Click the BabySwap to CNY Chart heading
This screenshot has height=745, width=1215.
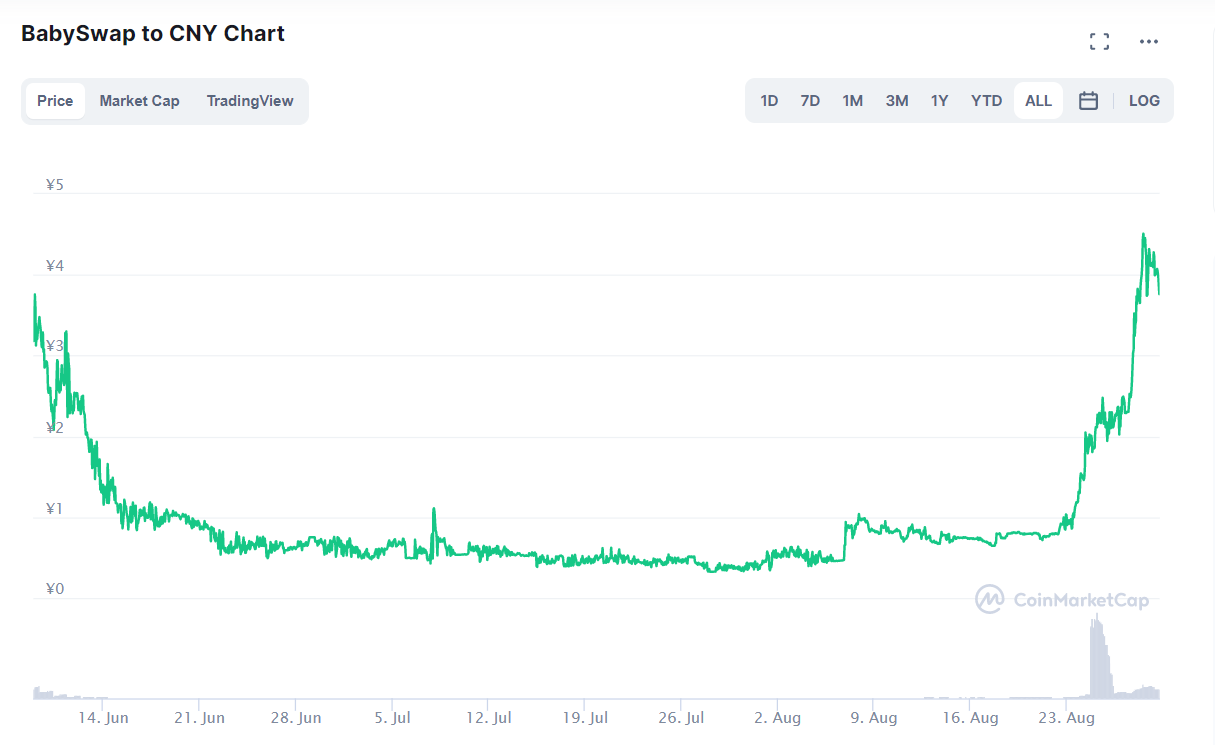[x=153, y=34]
